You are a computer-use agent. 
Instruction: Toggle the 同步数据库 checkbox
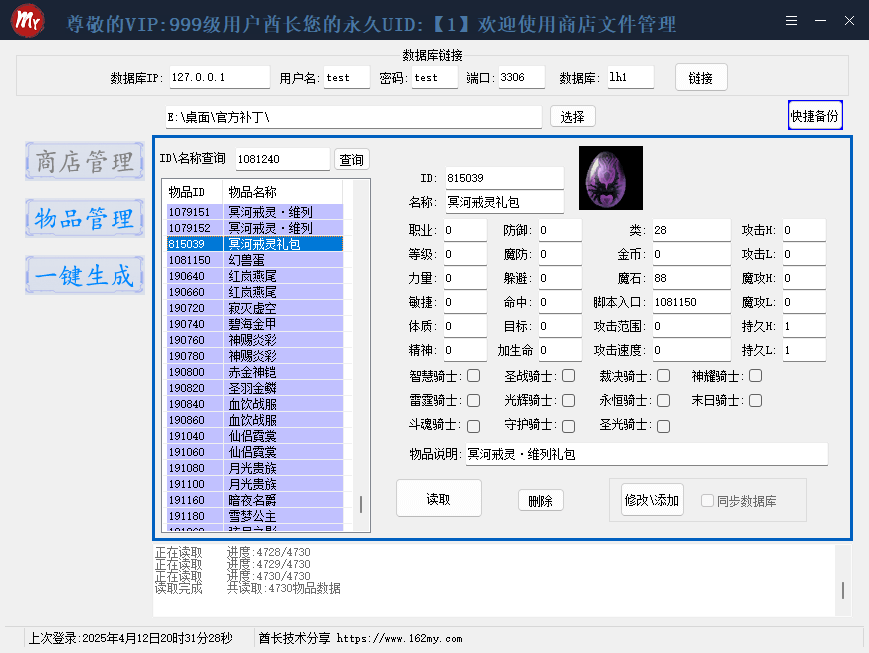[708, 501]
